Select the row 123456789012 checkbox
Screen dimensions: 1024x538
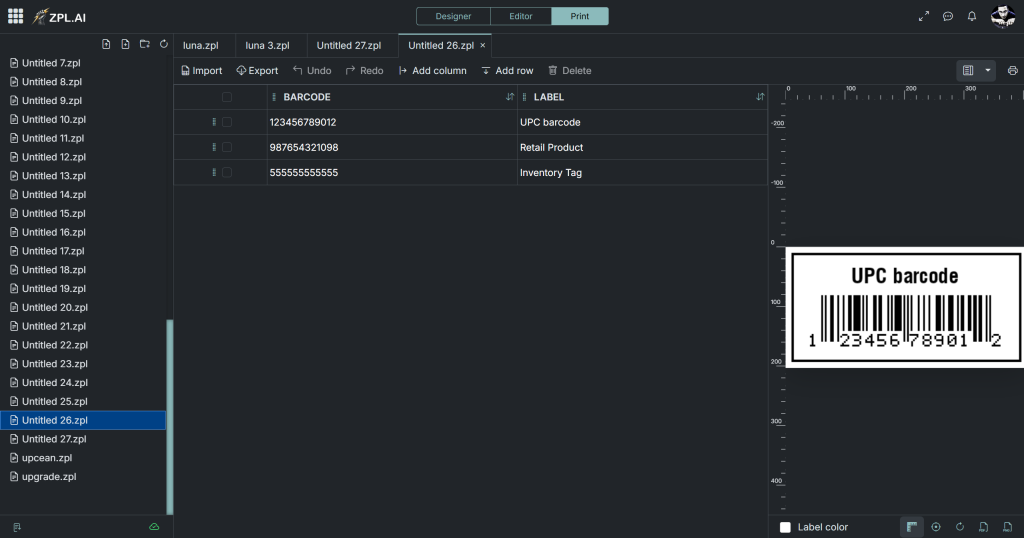[227, 122]
